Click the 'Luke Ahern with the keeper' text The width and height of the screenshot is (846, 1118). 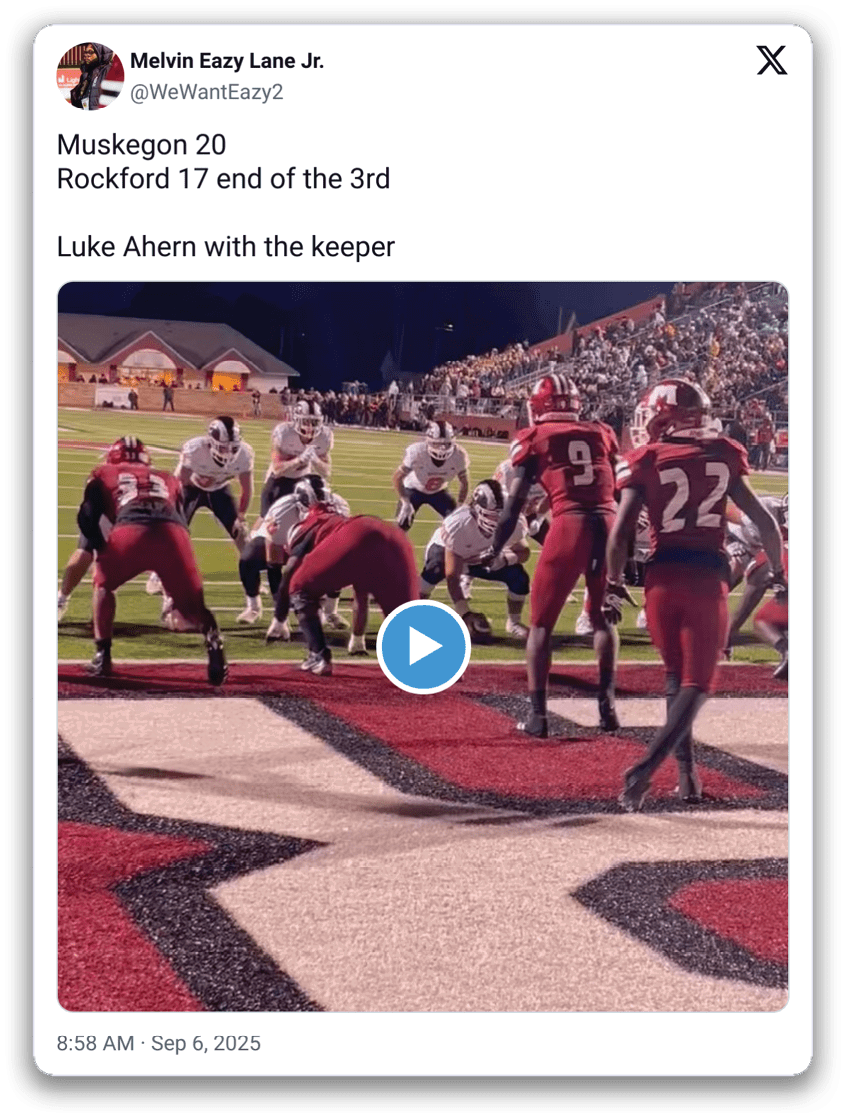click(225, 247)
